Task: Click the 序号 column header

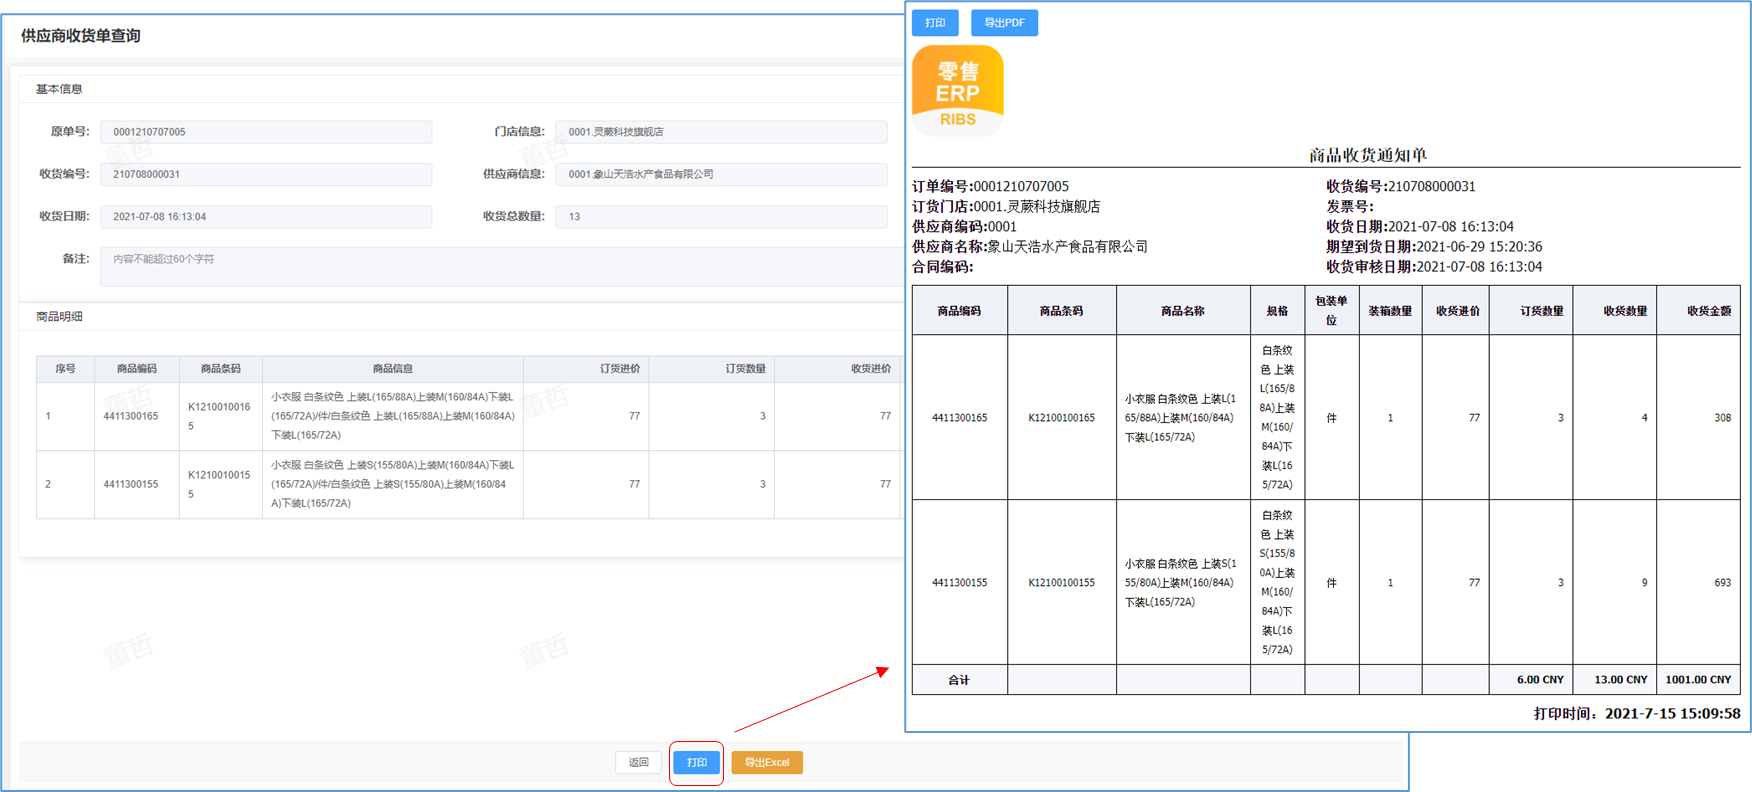Action: 65,369
